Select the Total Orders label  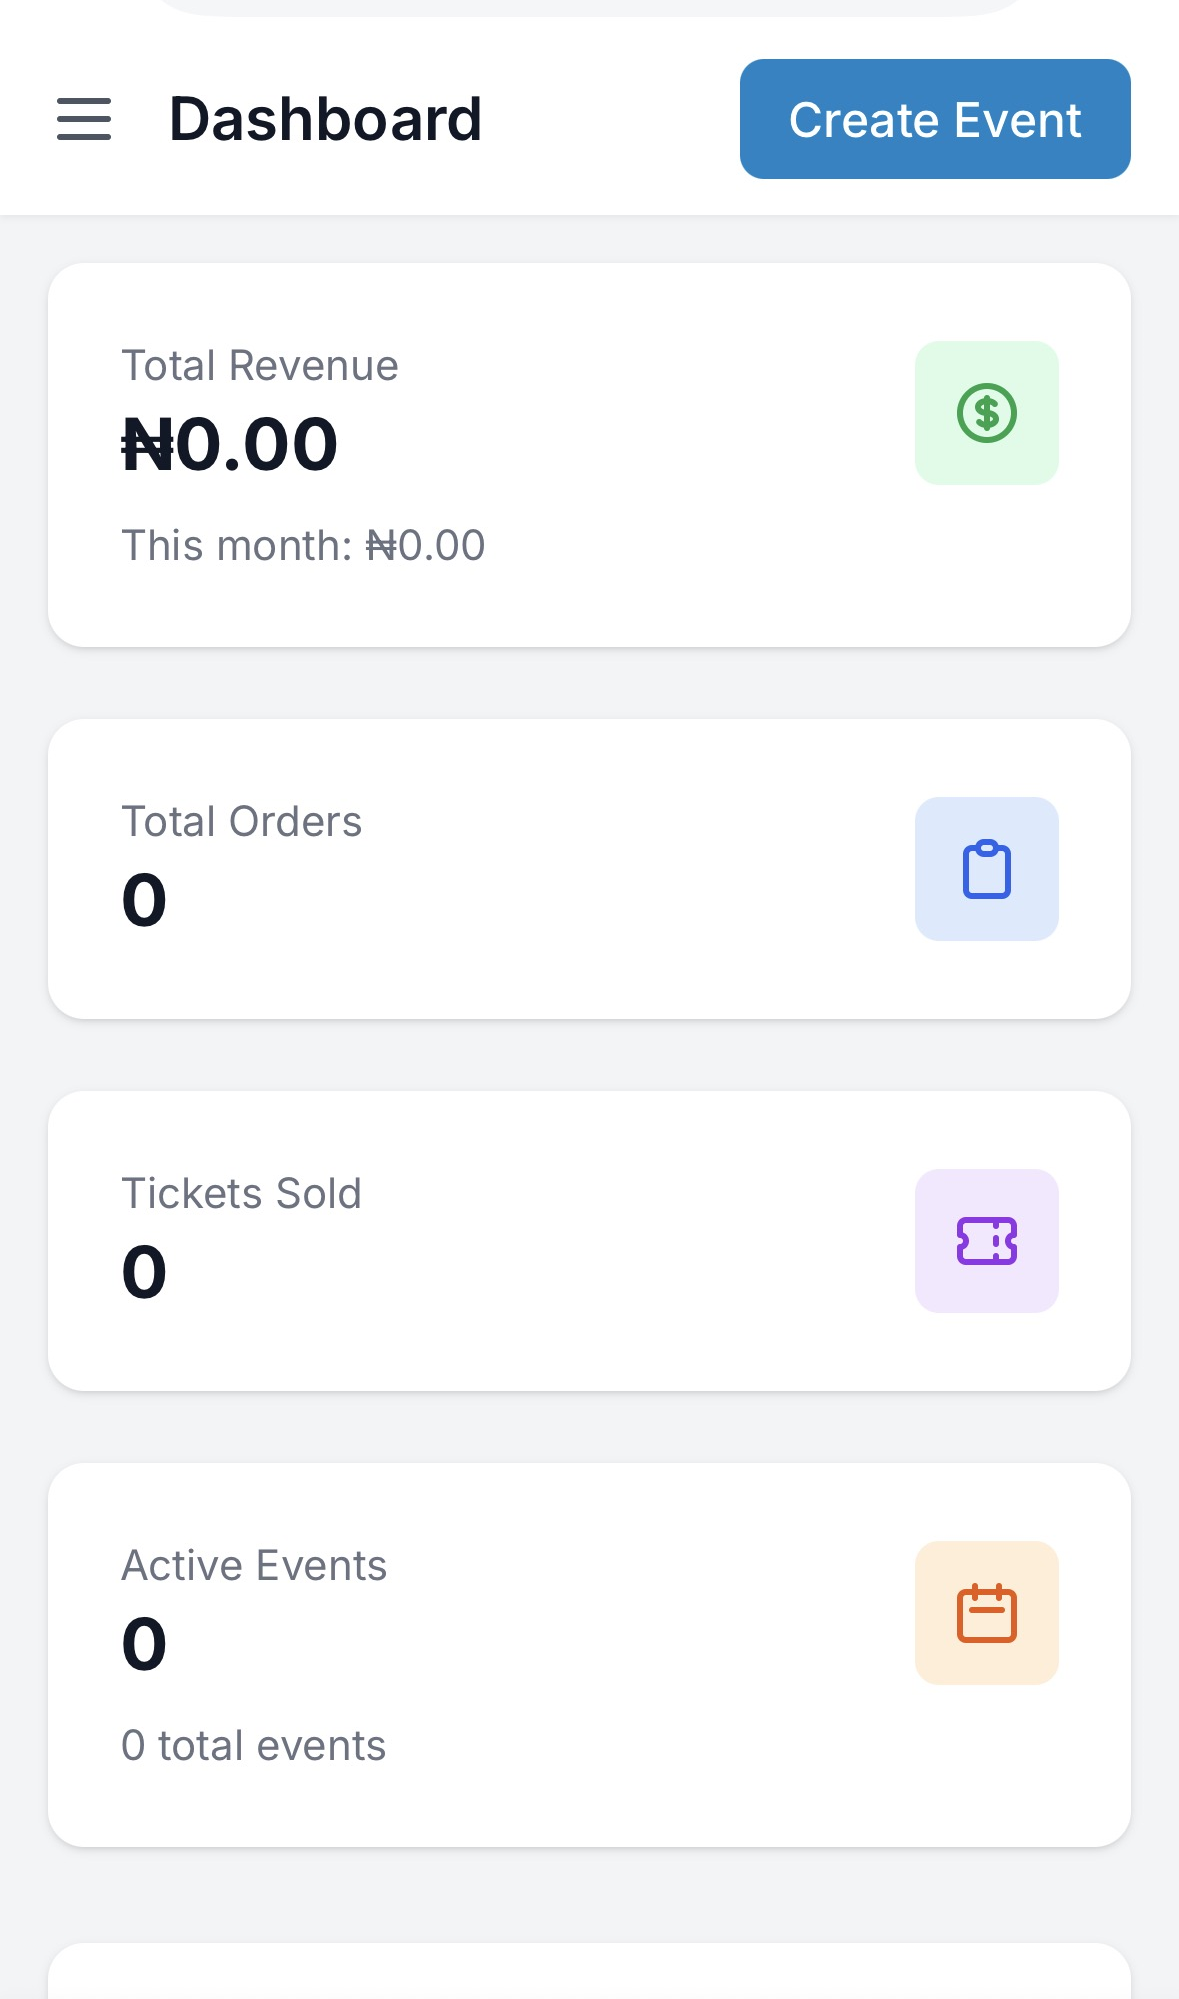(x=241, y=822)
